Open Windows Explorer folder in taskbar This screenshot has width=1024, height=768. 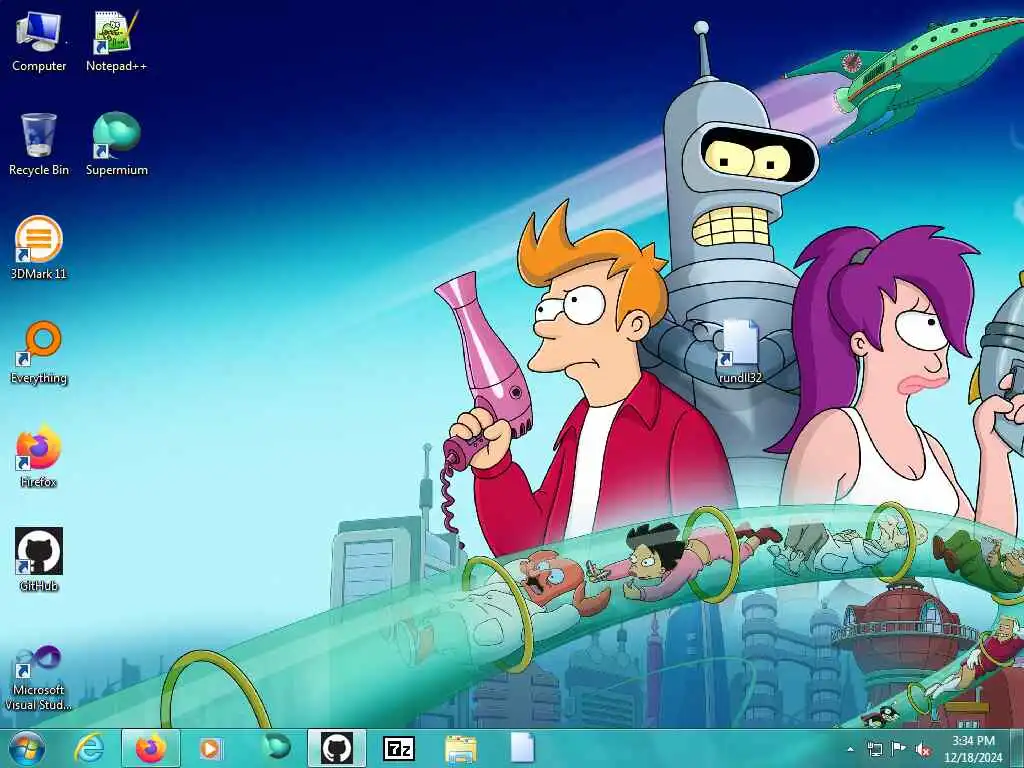click(x=460, y=748)
